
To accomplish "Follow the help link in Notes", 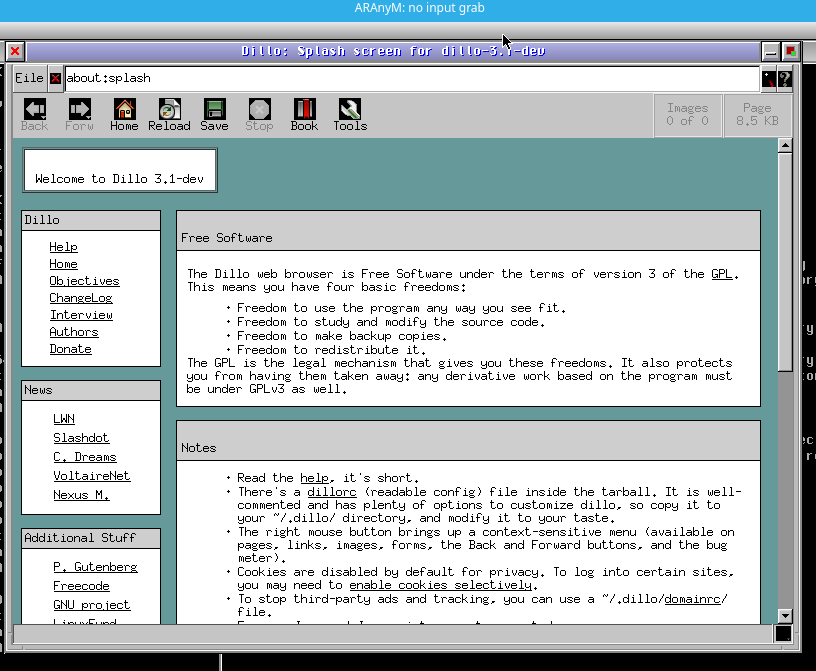I will 314,478.
